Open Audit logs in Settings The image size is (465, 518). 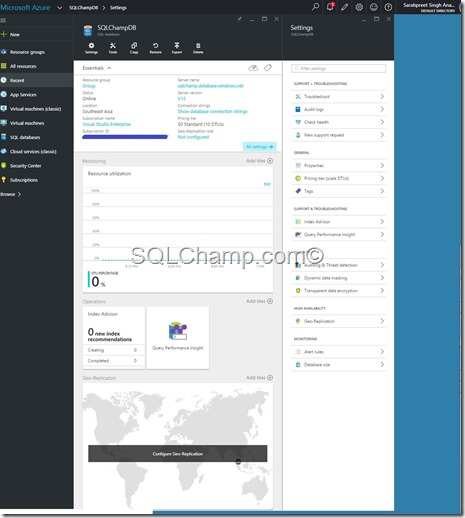[x=338, y=109]
